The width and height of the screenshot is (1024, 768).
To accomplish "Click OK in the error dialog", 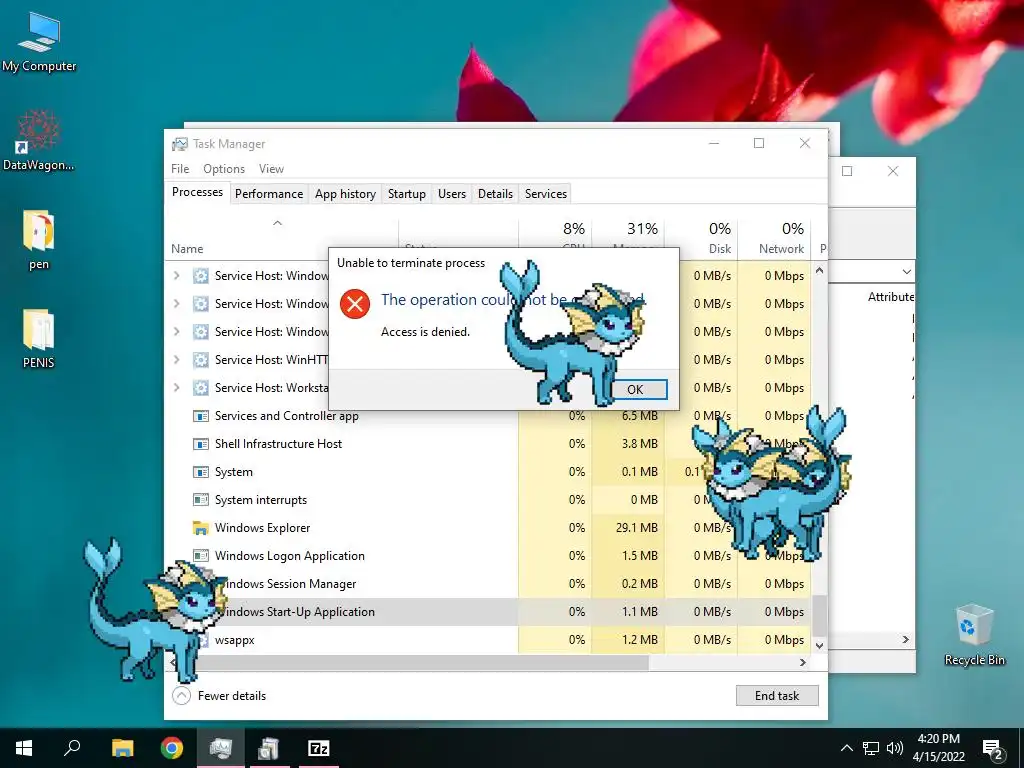I will click(x=635, y=390).
